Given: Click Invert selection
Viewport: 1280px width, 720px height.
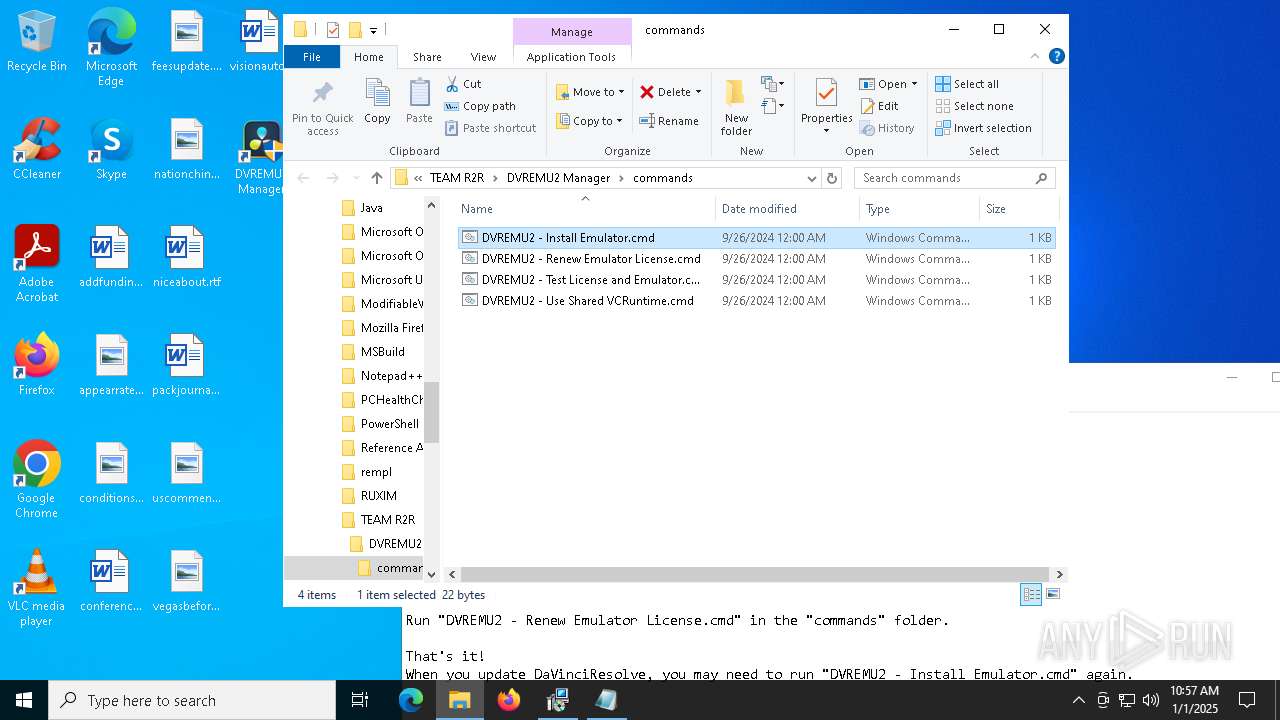Looking at the screenshot, I should (983, 128).
